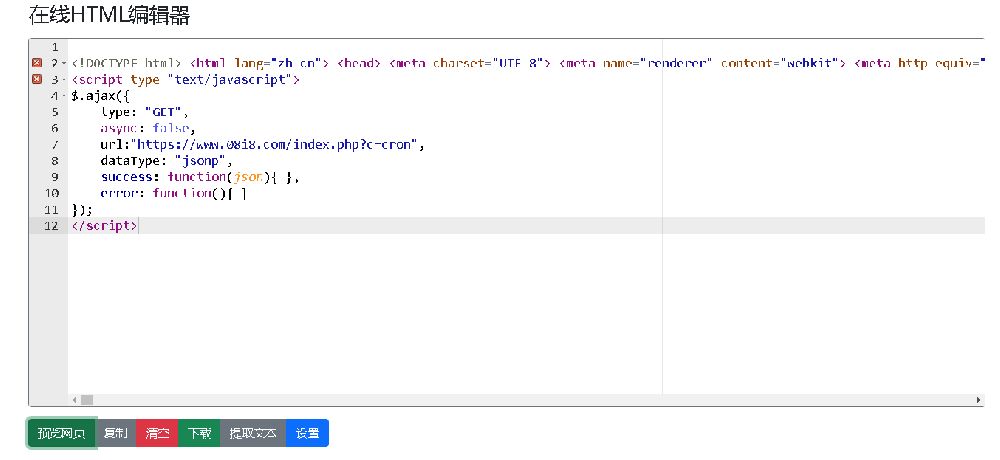This screenshot has height=460, width=1000.
Task: Click the horizontal scrollbar left arrow
Action: point(74,400)
